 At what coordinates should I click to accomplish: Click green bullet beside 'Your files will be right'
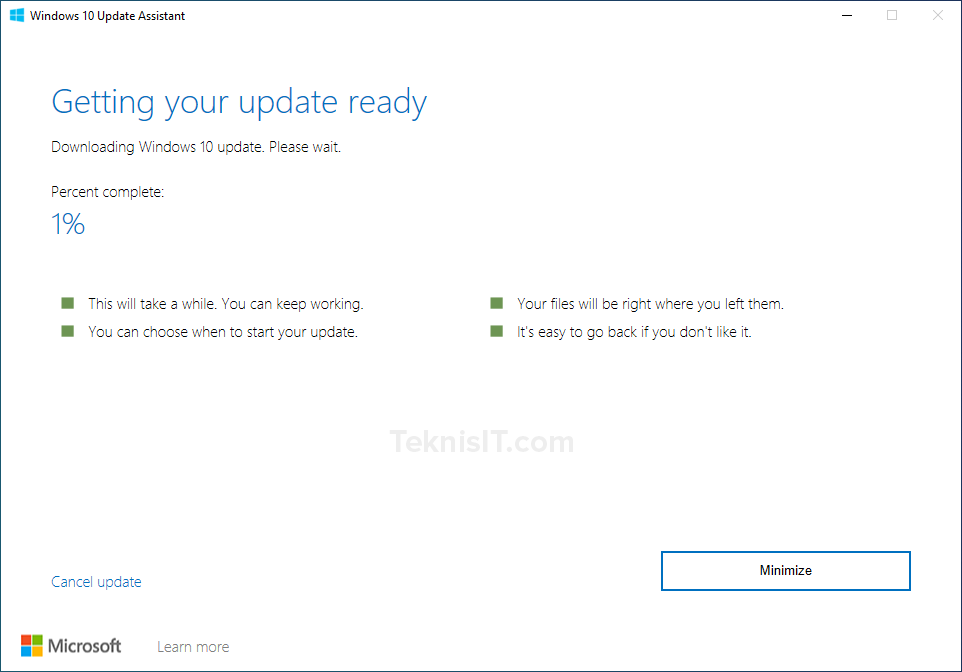coord(497,303)
